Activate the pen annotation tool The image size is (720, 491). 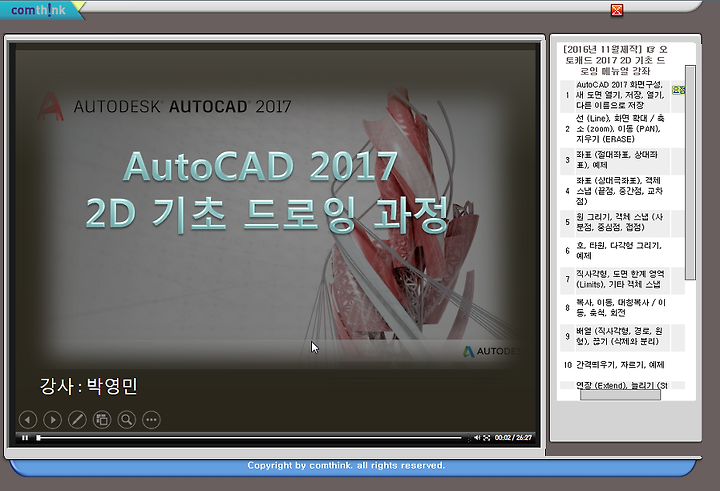[x=77, y=420]
